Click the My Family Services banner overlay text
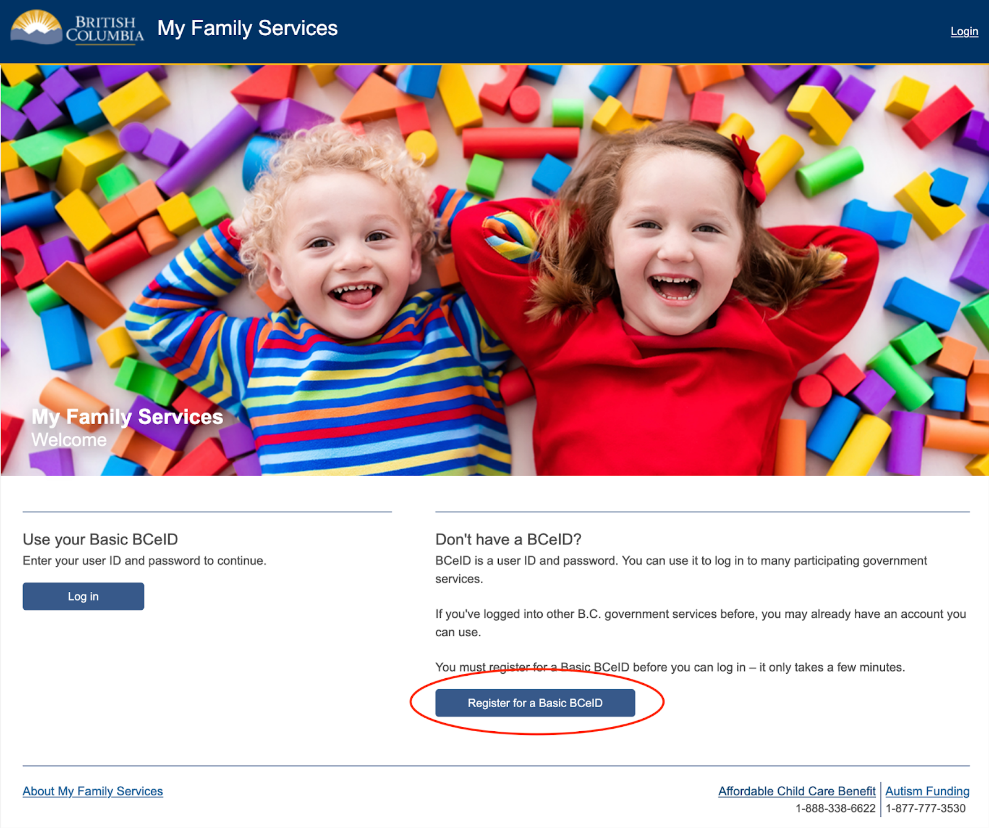Screen dimensions: 989x828 127,417
